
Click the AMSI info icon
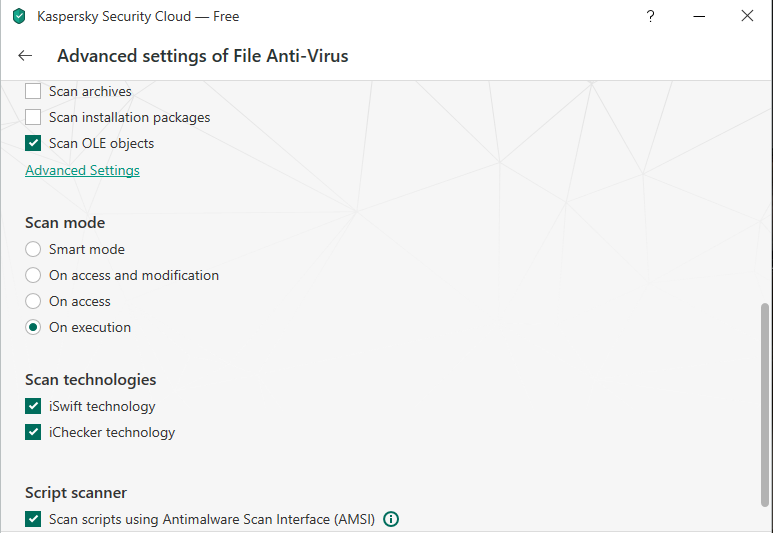click(x=391, y=519)
